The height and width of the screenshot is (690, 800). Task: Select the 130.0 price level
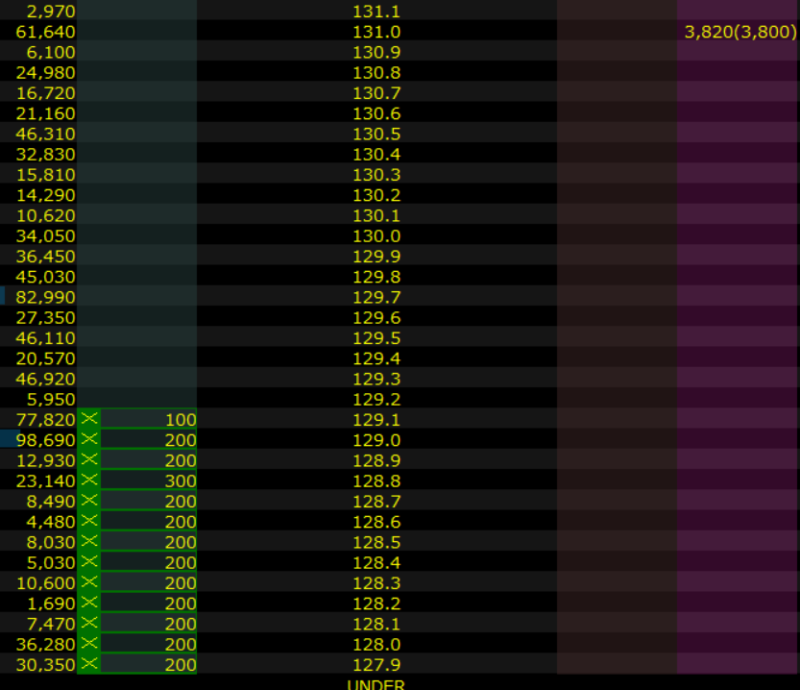tap(376, 236)
